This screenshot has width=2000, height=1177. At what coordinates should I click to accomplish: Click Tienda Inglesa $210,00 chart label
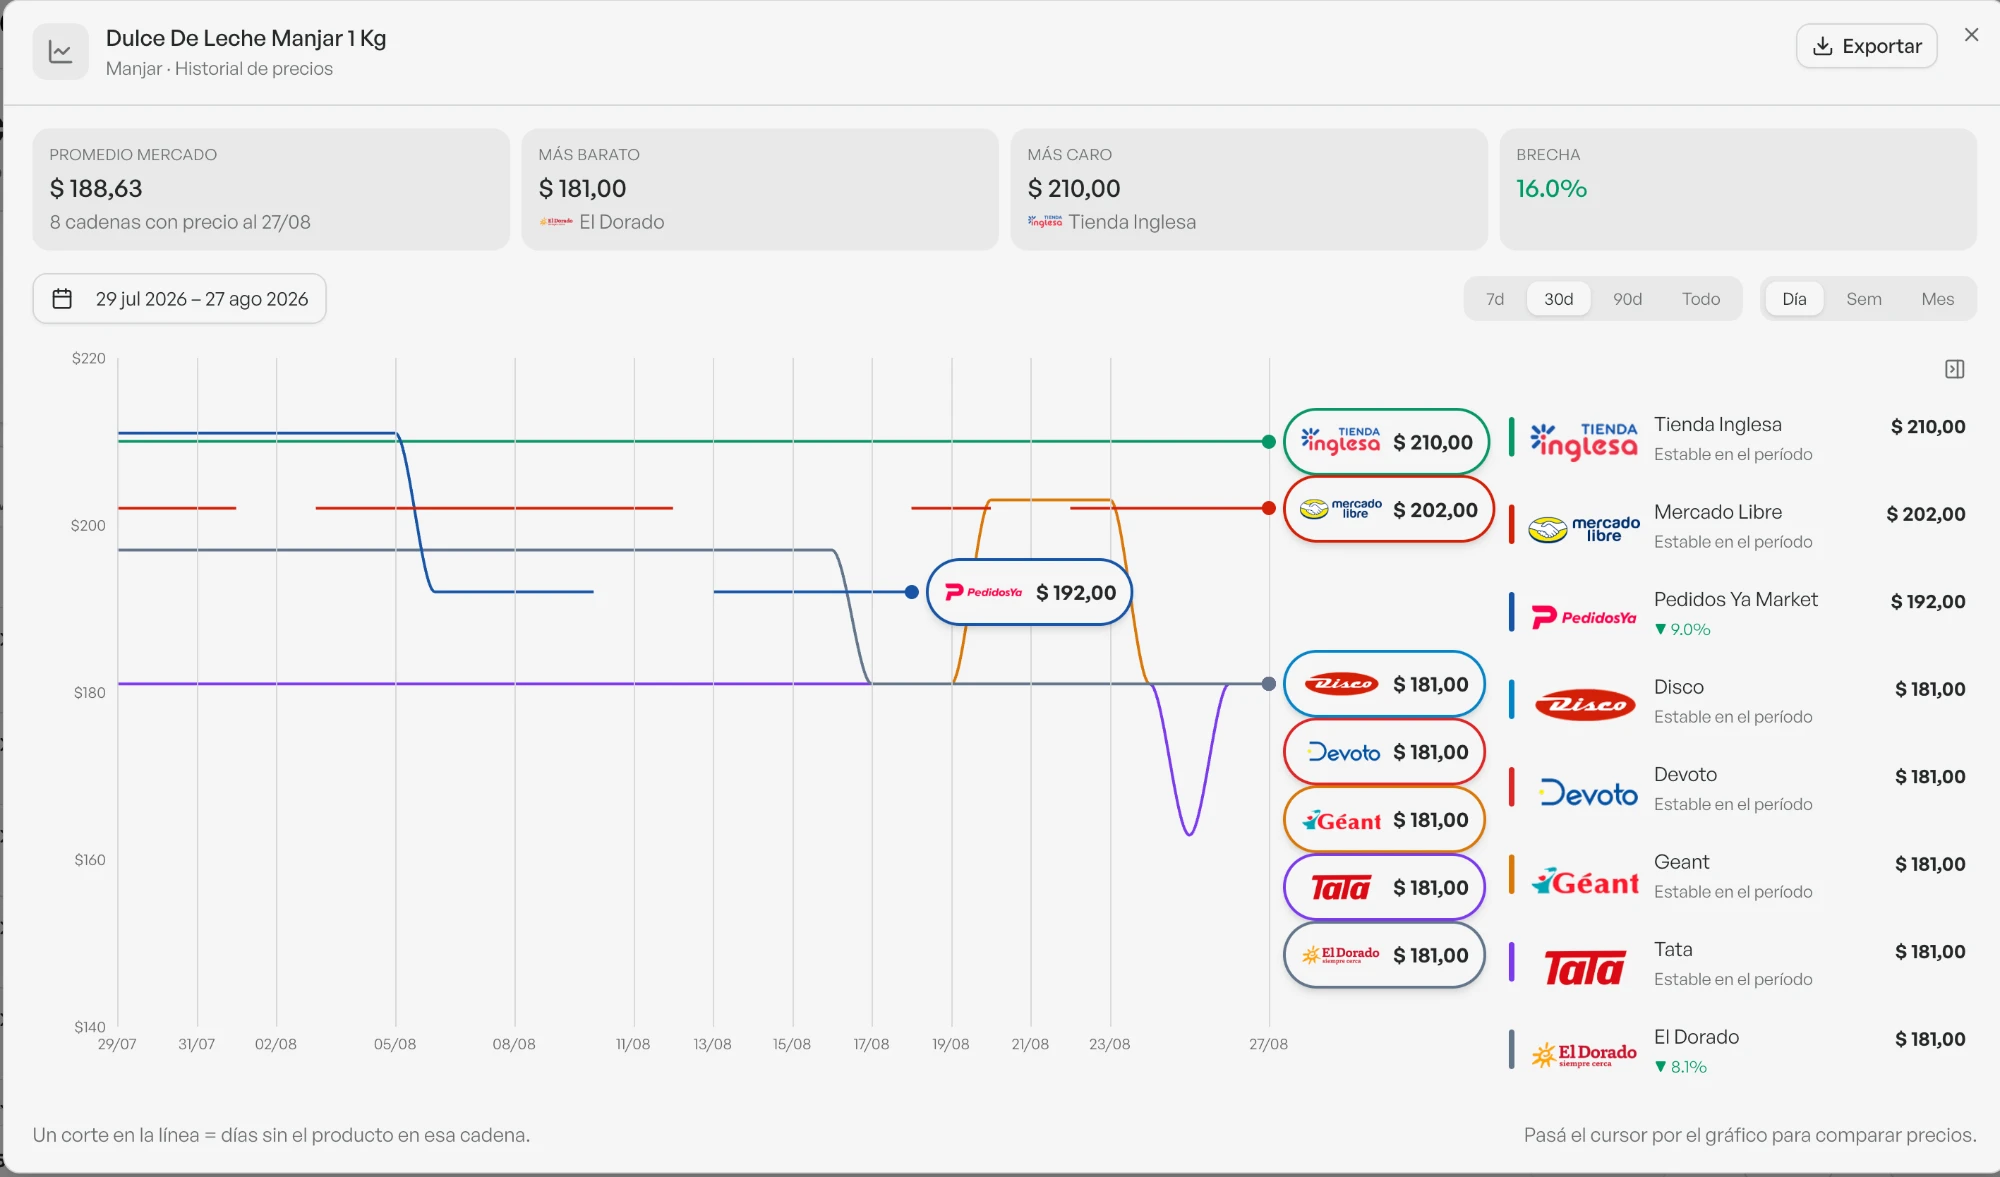pos(1386,442)
